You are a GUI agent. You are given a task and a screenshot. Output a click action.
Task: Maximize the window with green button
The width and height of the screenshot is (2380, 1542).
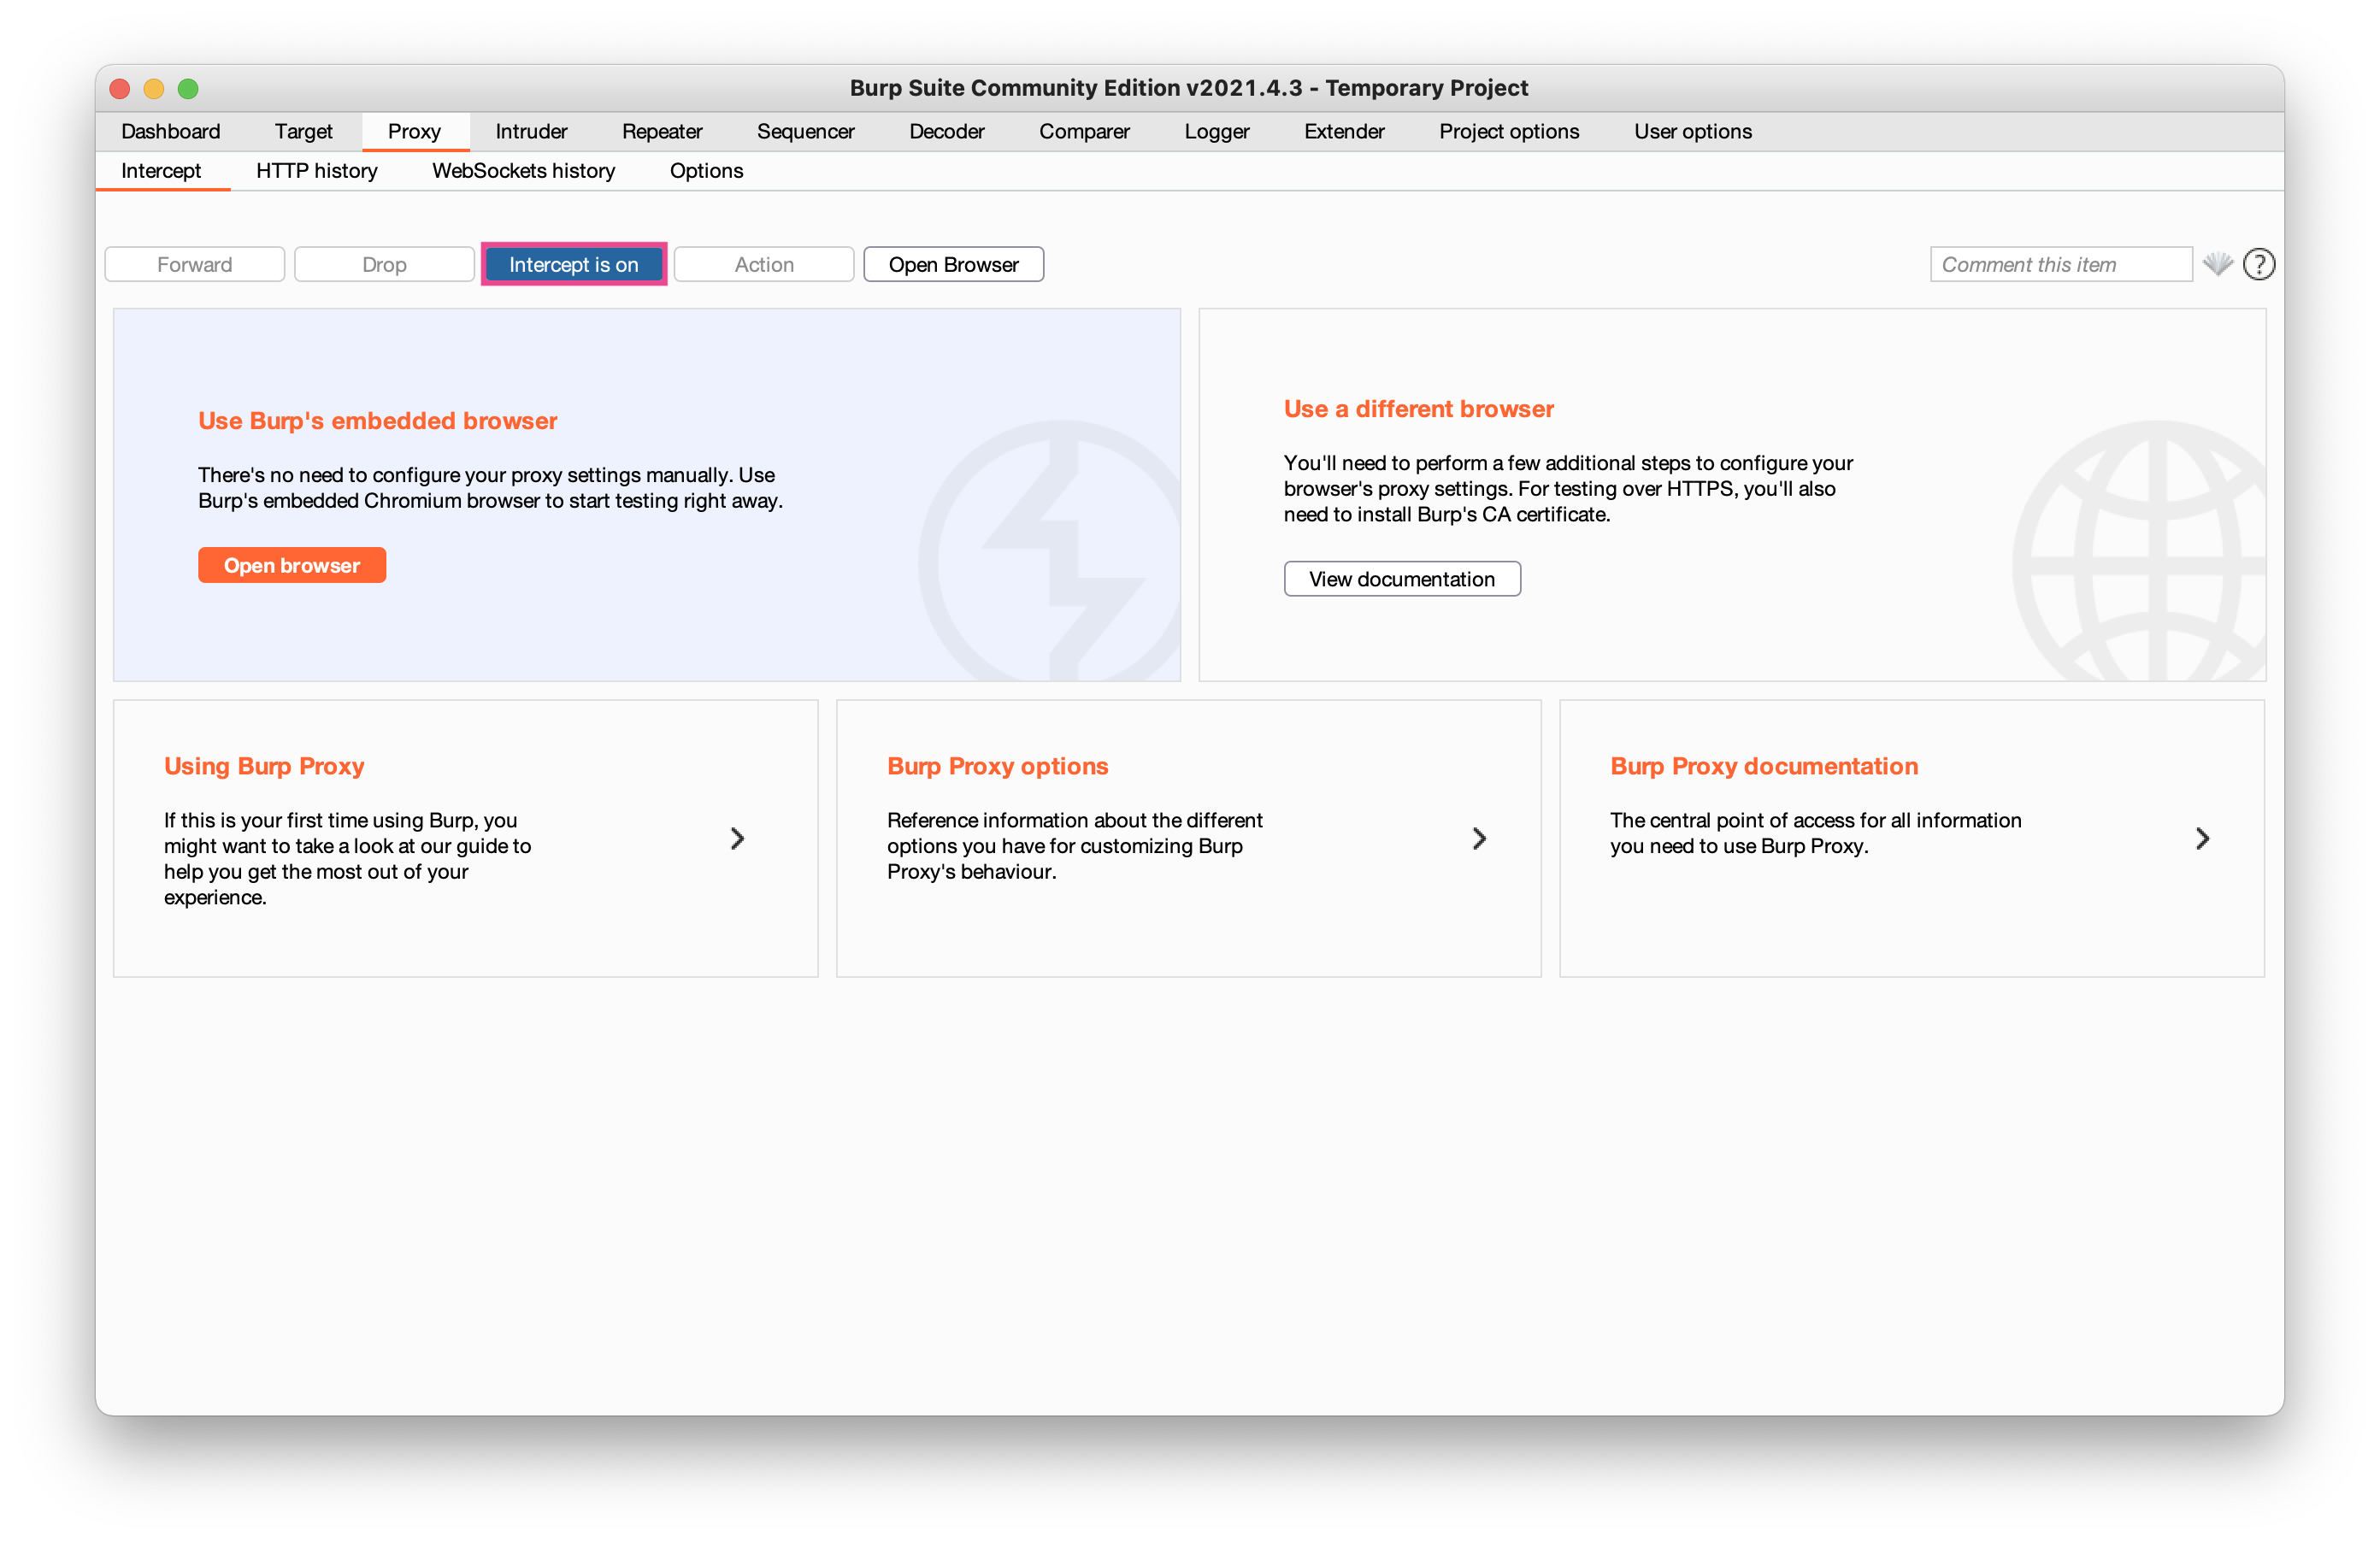(188, 88)
